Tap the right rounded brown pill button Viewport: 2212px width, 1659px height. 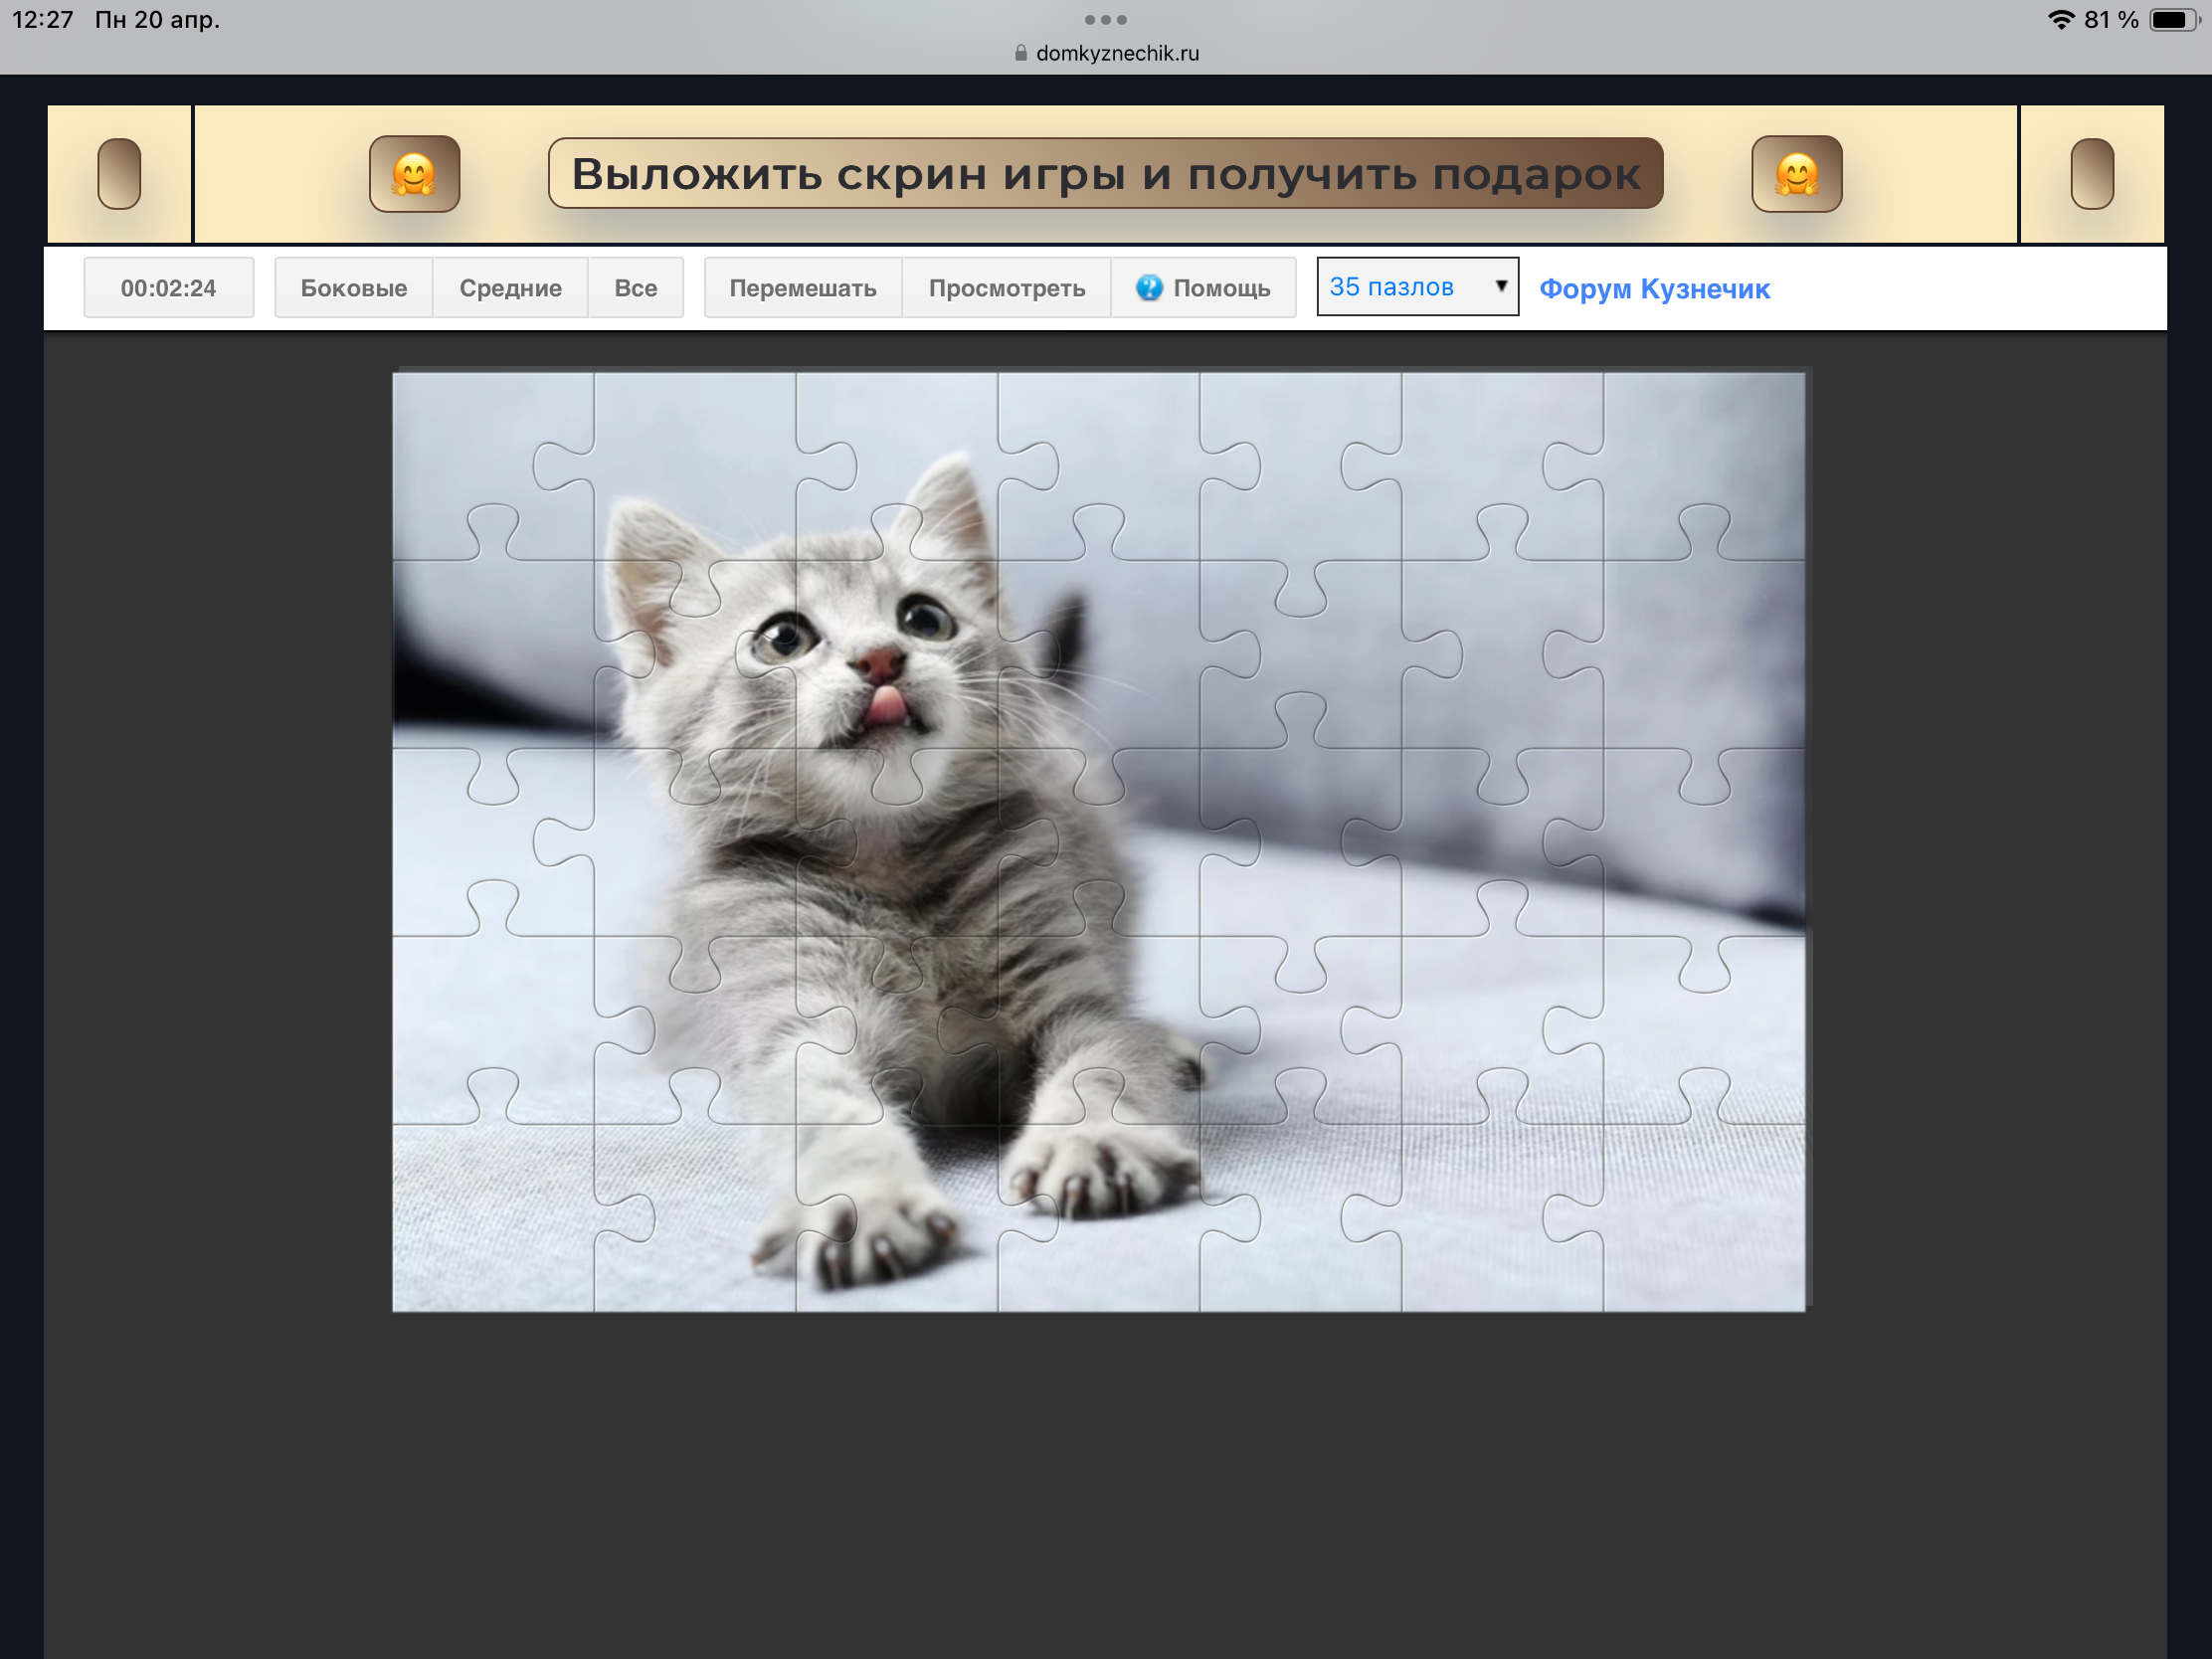pyautogui.click(x=2091, y=174)
